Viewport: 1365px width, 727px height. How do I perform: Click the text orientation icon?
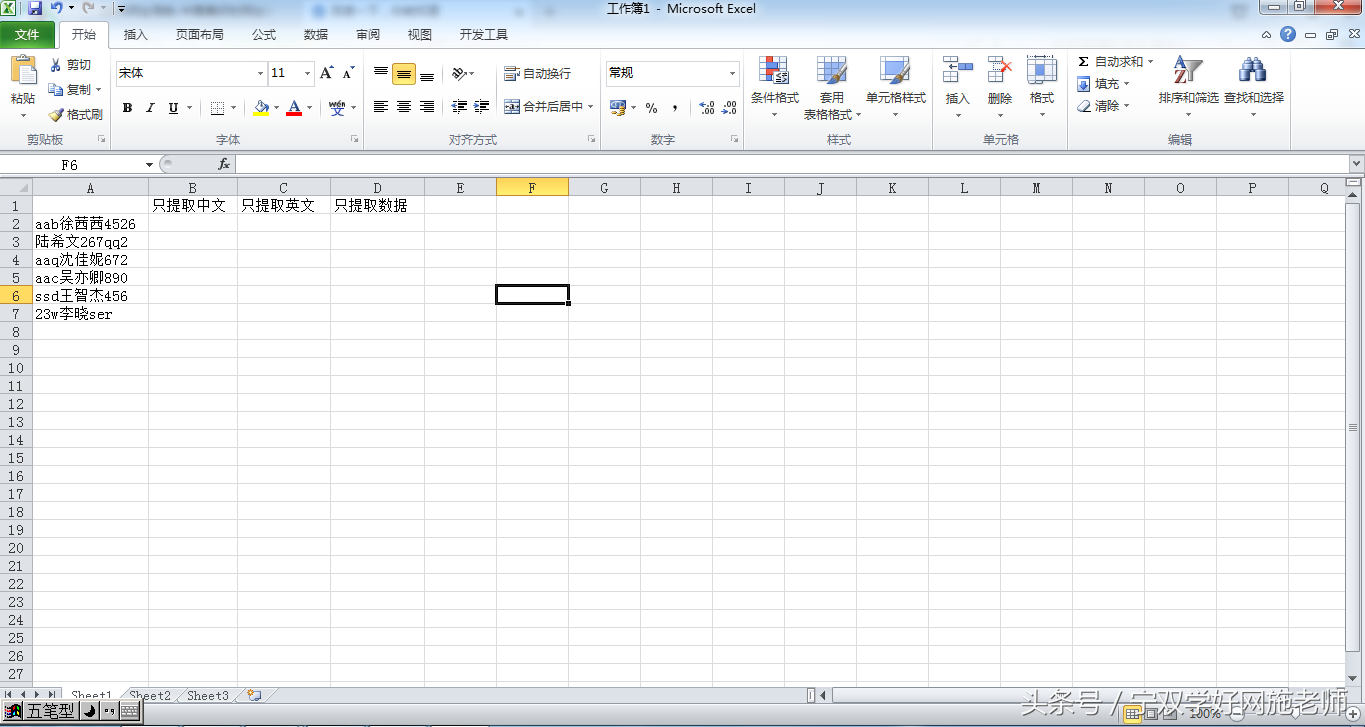point(459,73)
